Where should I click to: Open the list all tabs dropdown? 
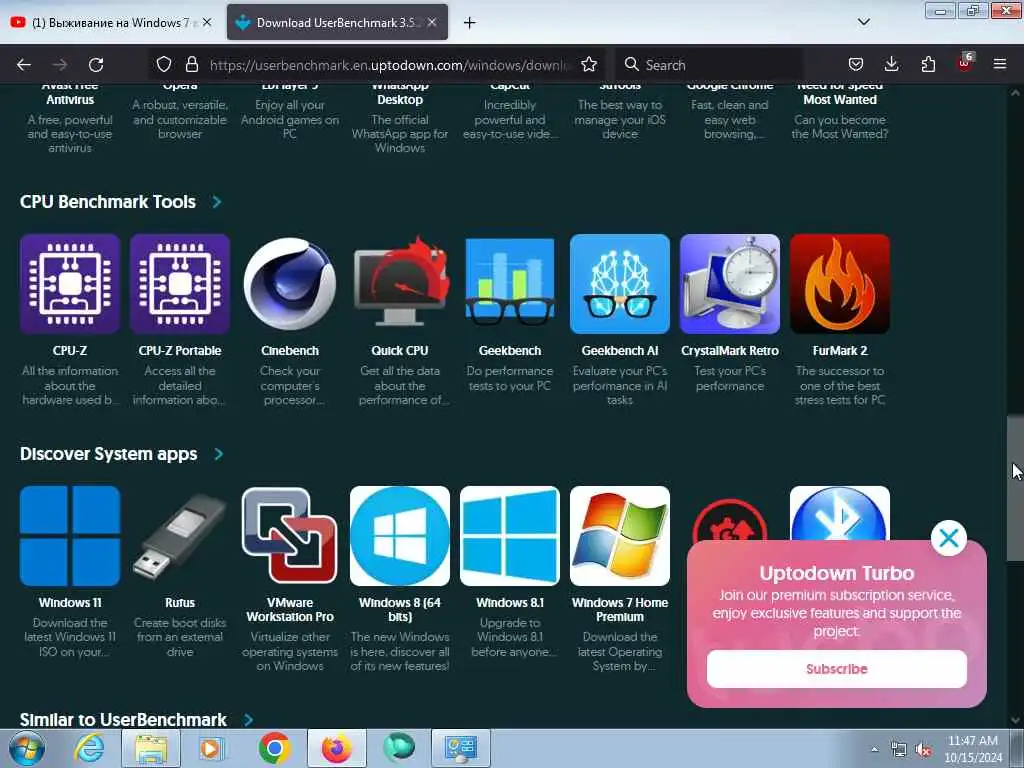pos(864,22)
